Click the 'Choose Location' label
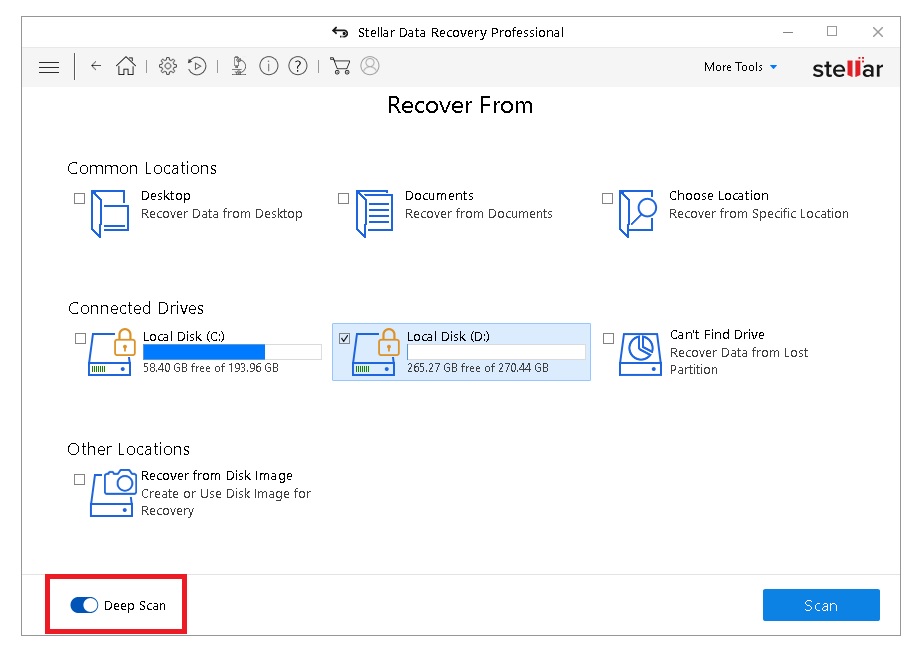Screen dimensions: 916x645 coord(719,196)
